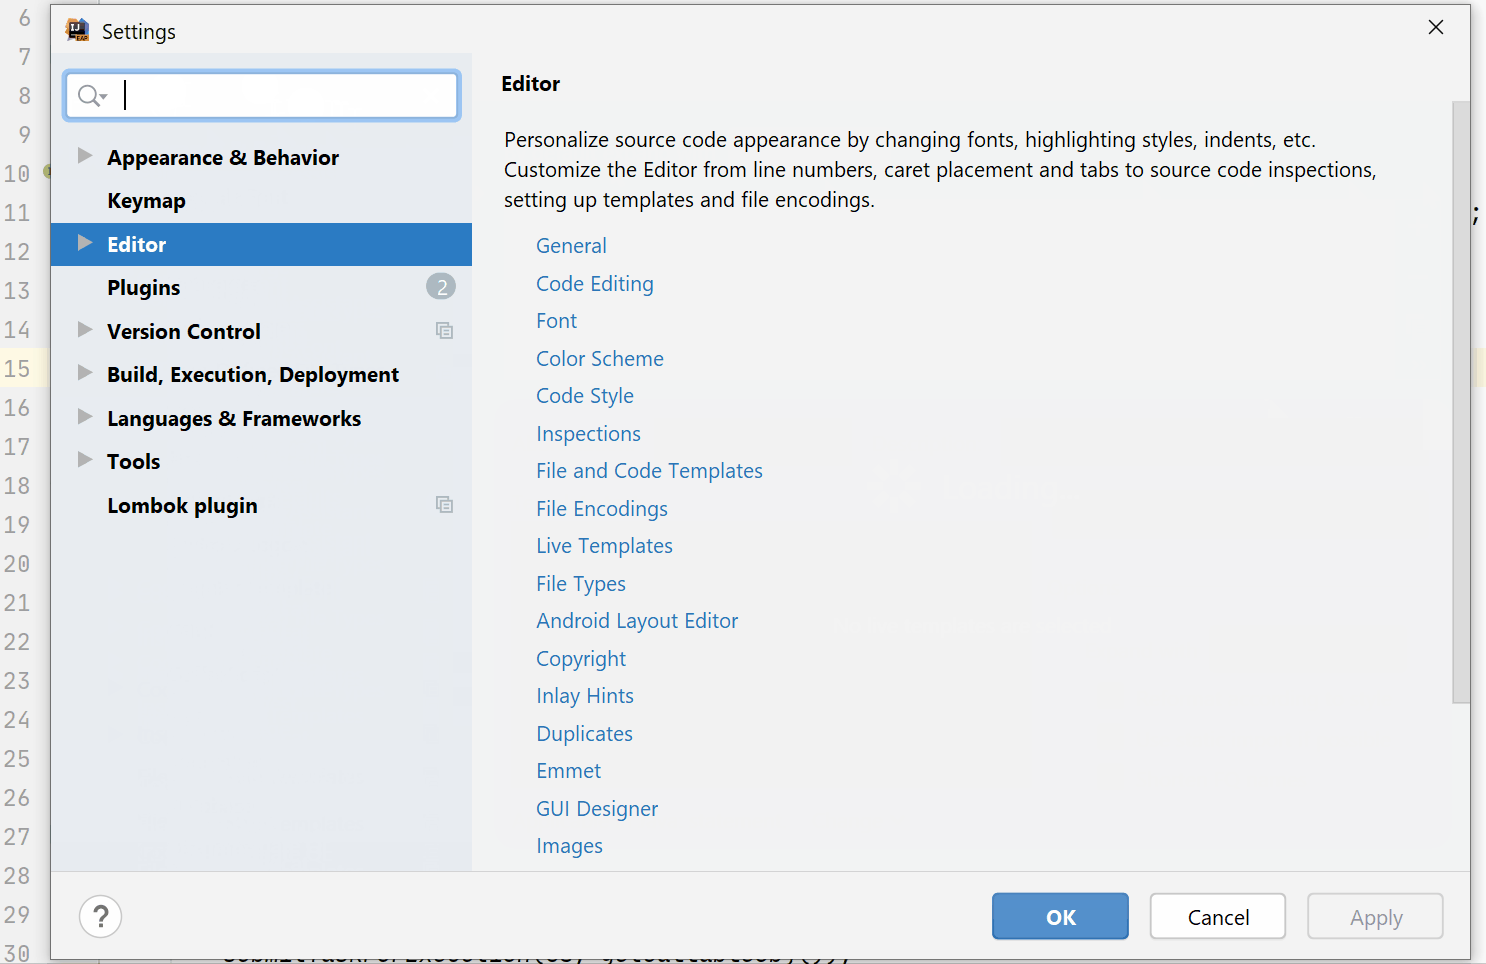The width and height of the screenshot is (1486, 964).
Task: Click the IntelliJ Settings window icon
Action: point(78,31)
